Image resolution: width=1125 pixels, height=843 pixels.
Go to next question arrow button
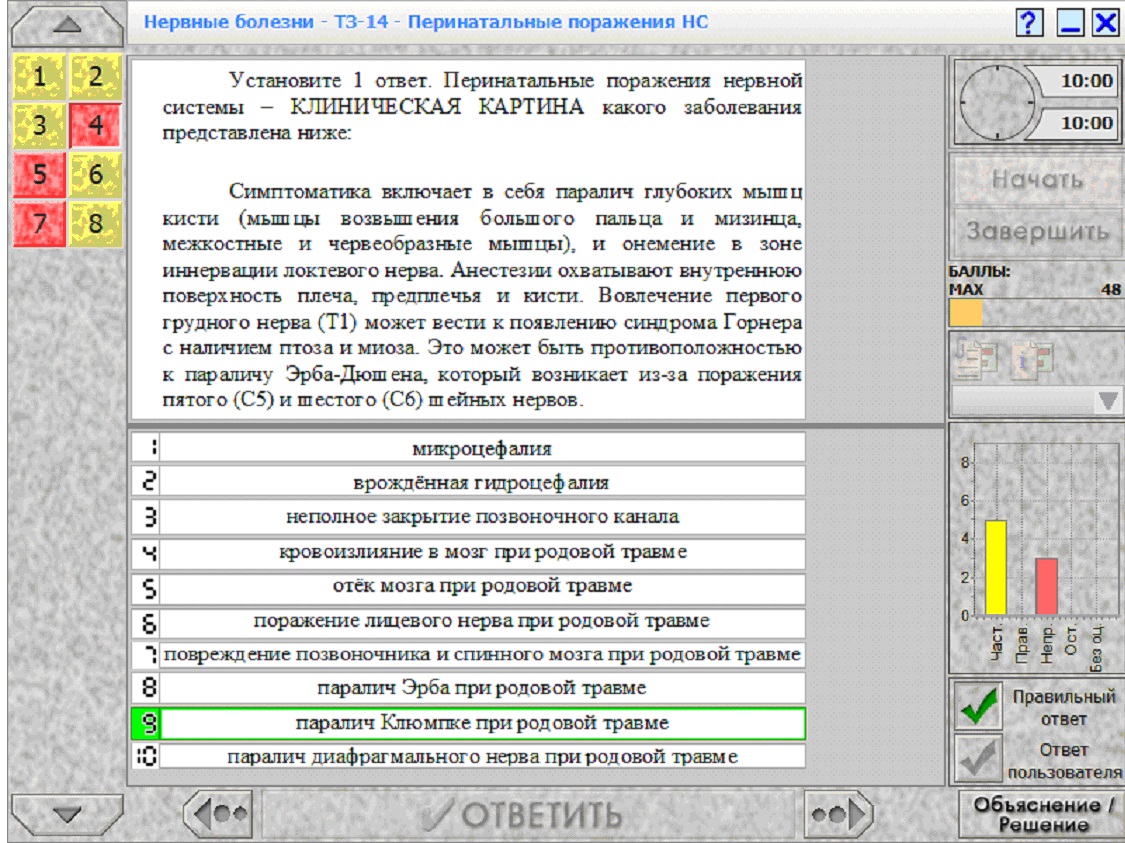click(837, 814)
